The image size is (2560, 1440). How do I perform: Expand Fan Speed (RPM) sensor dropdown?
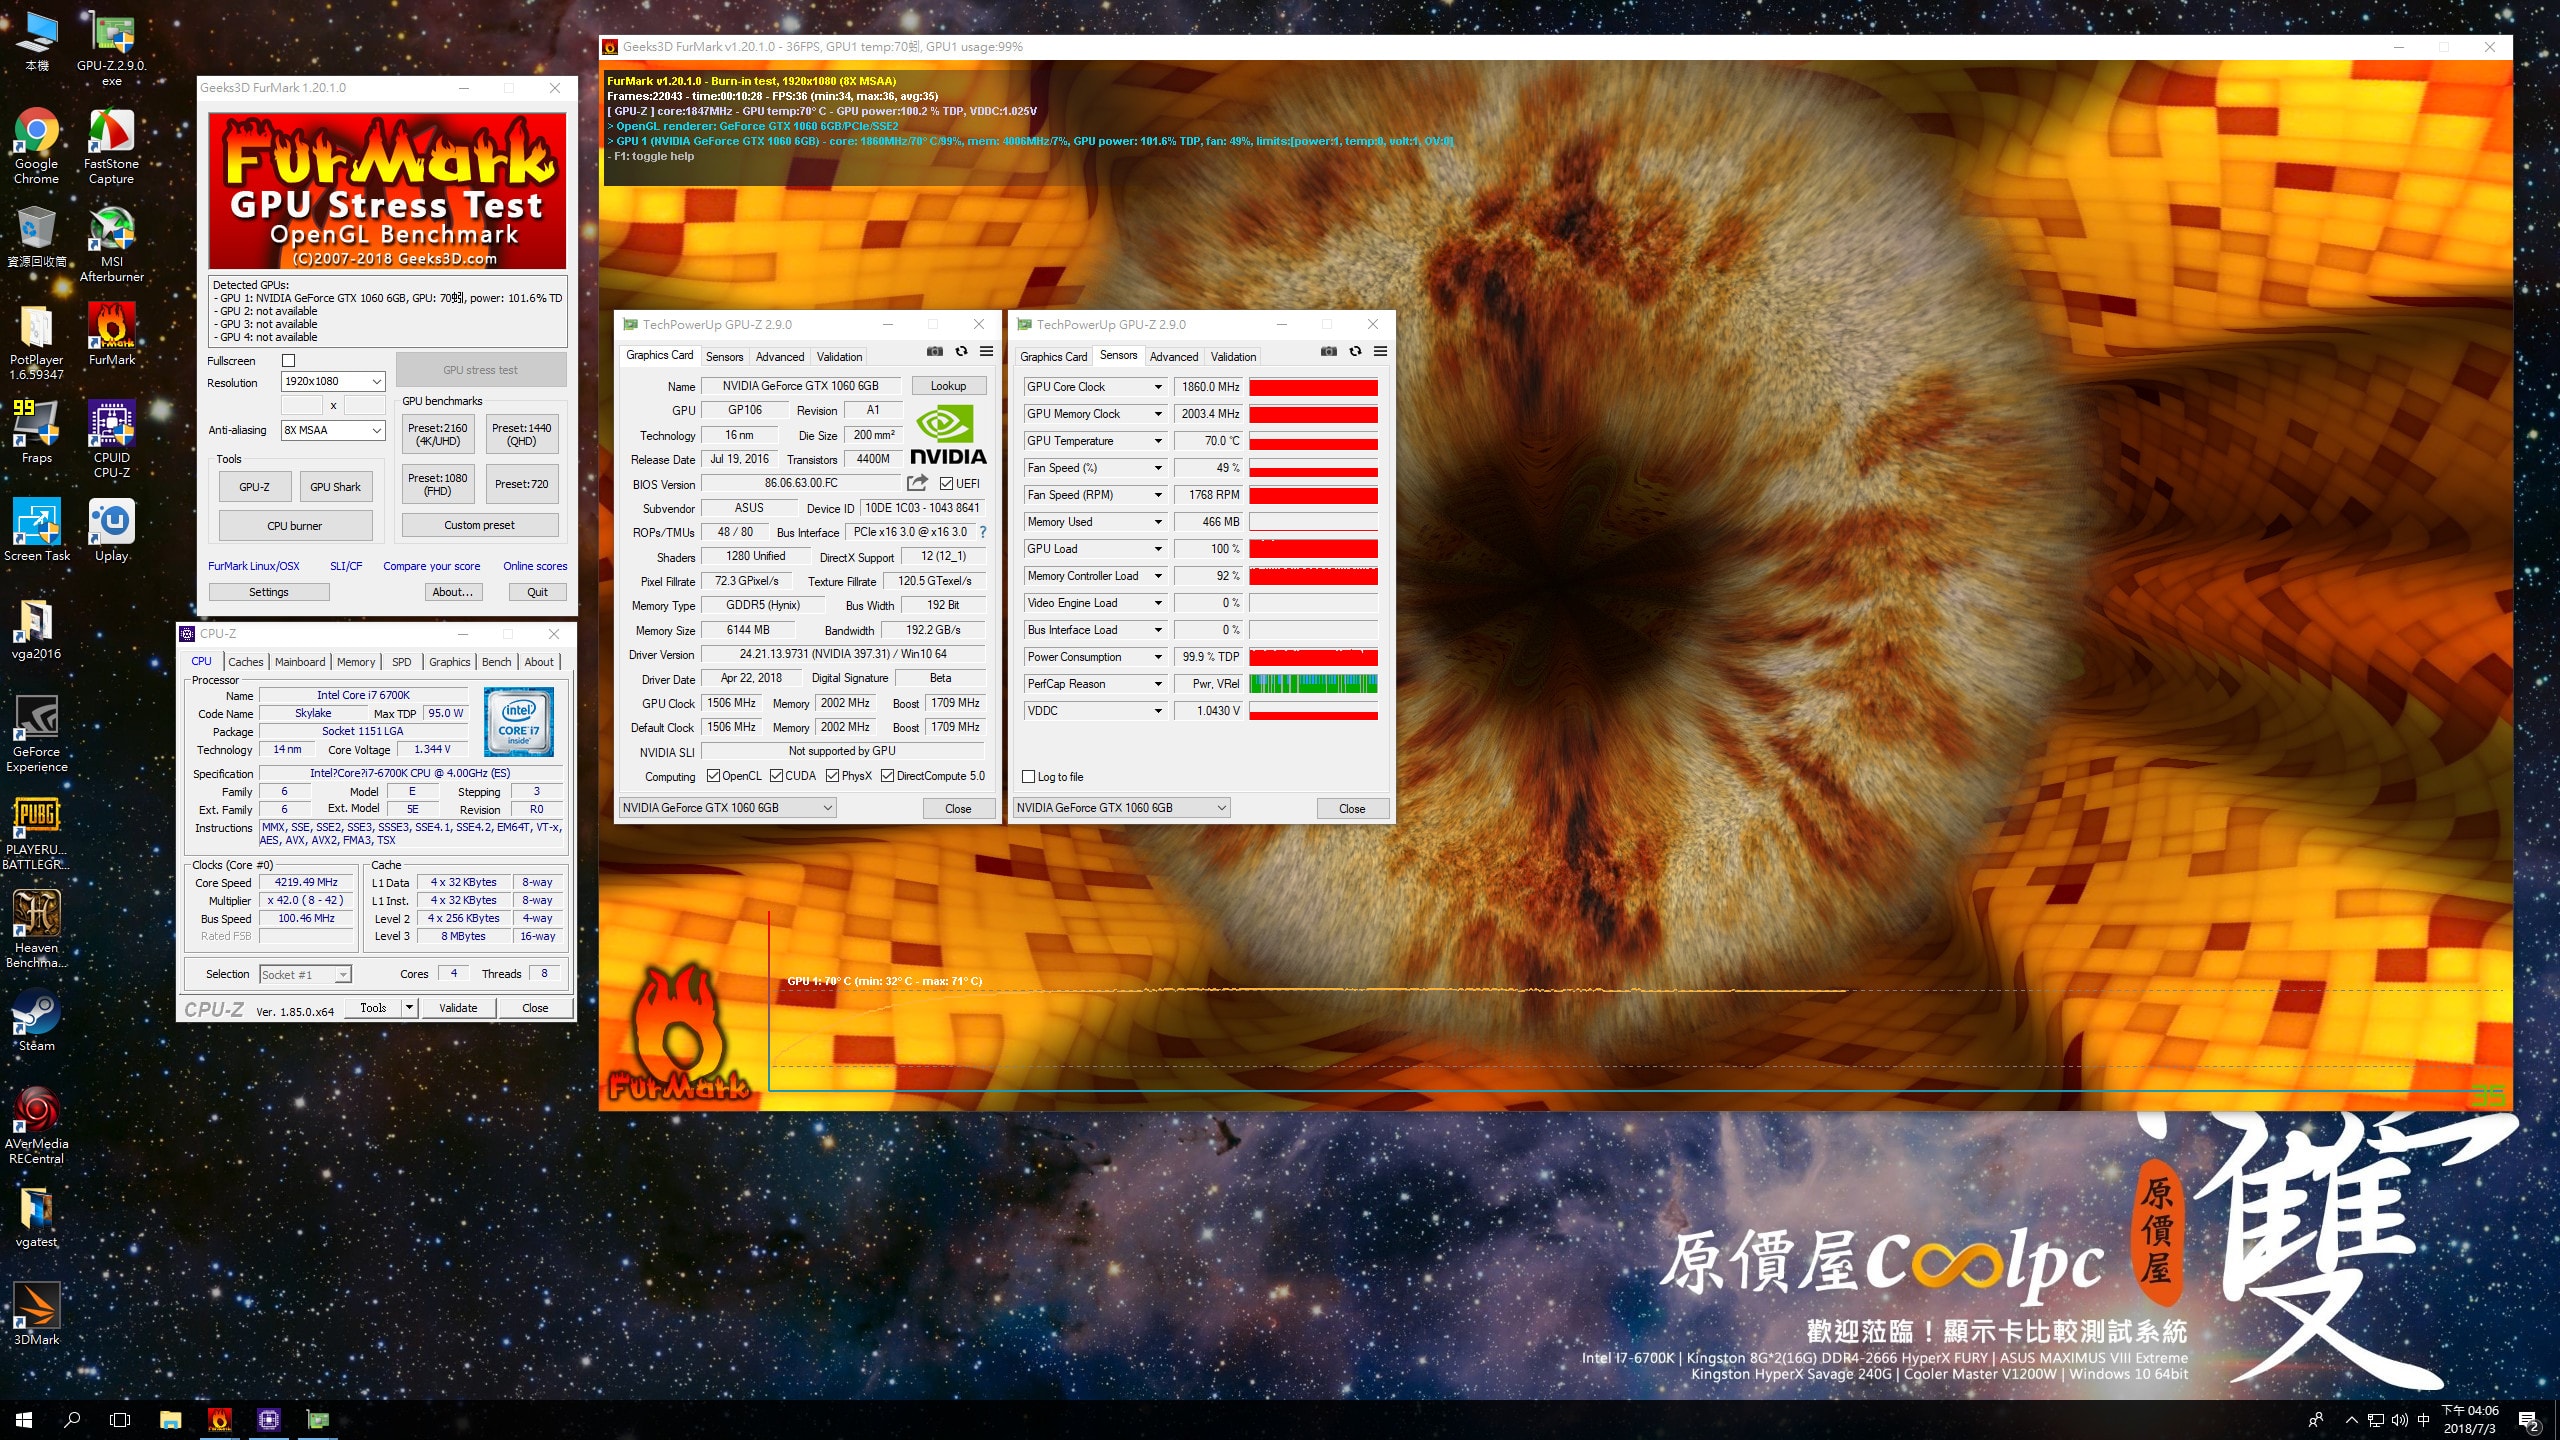[1158, 495]
